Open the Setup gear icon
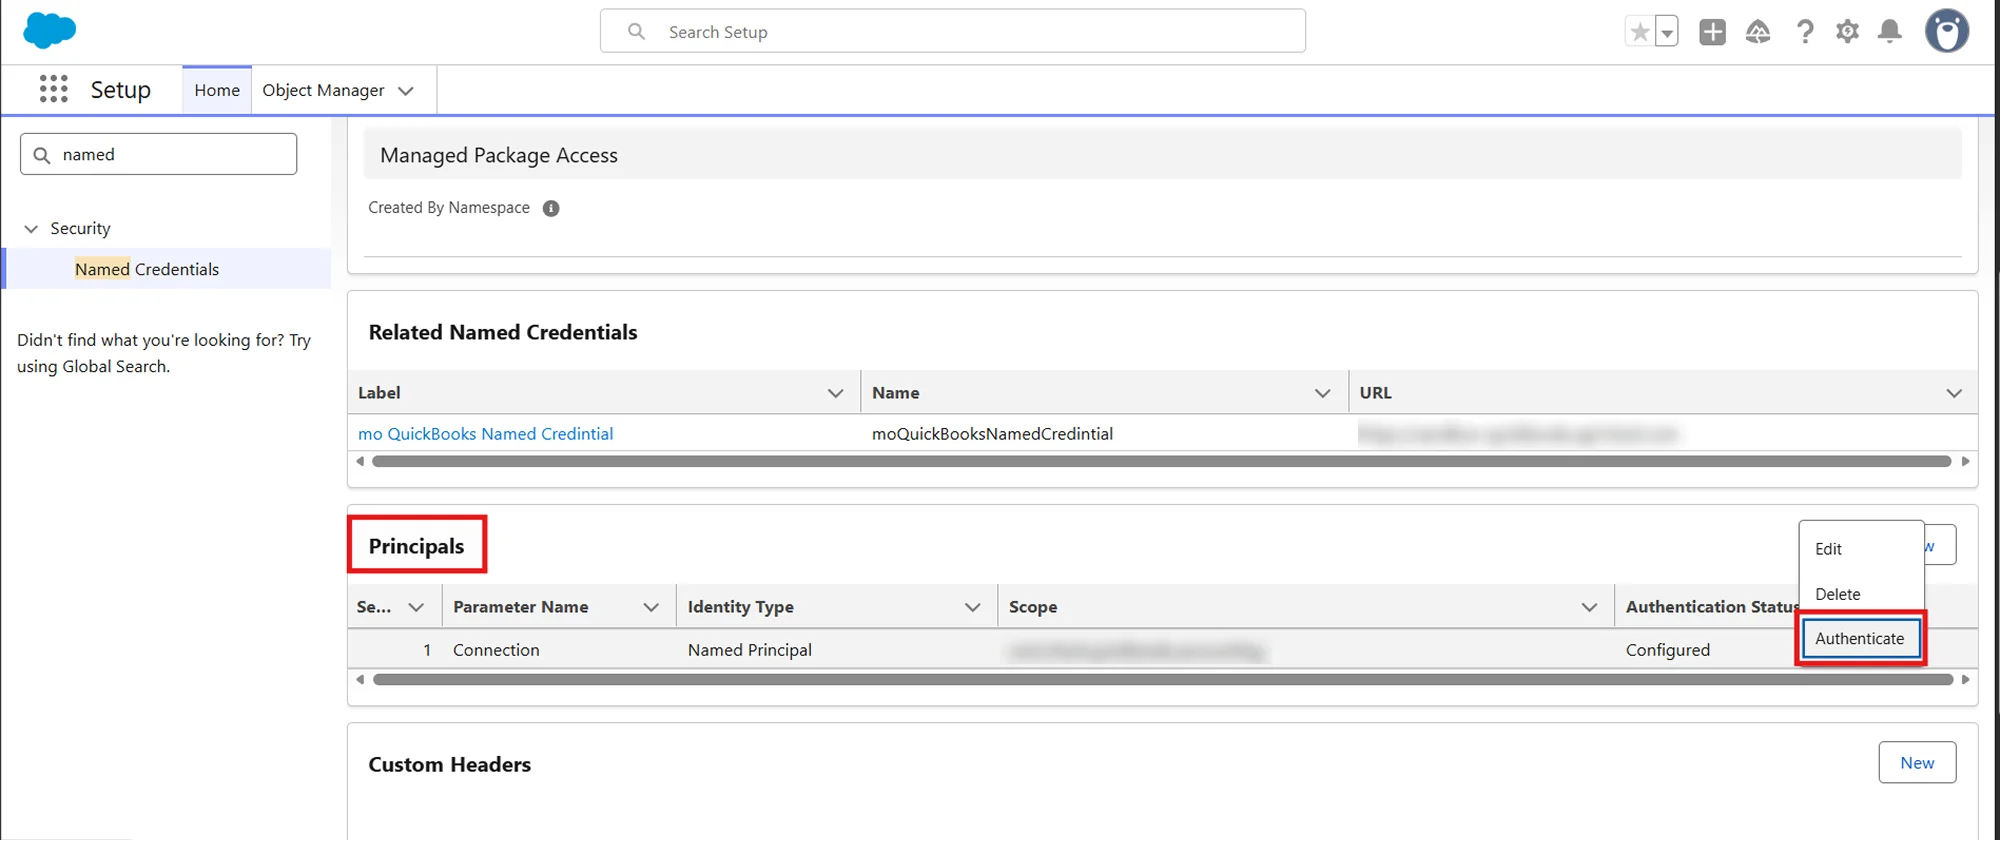 tap(1848, 32)
